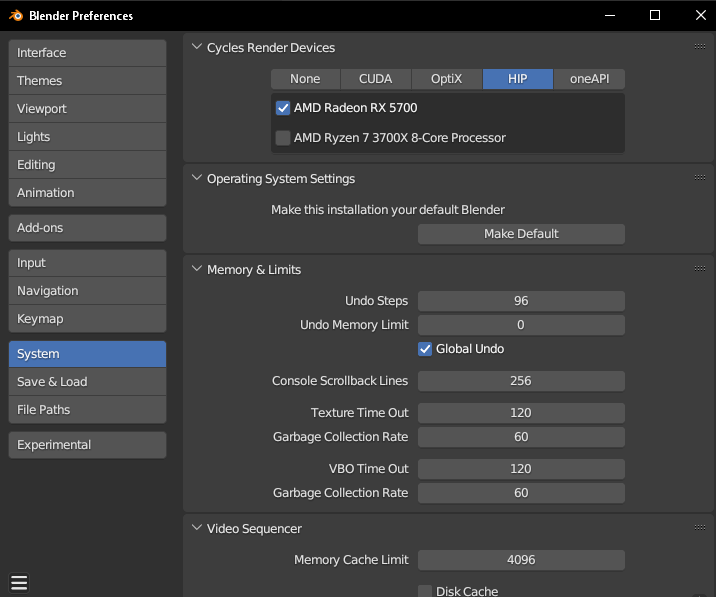Open the Experimental preferences section
This screenshot has height=597, width=716.
click(87, 445)
